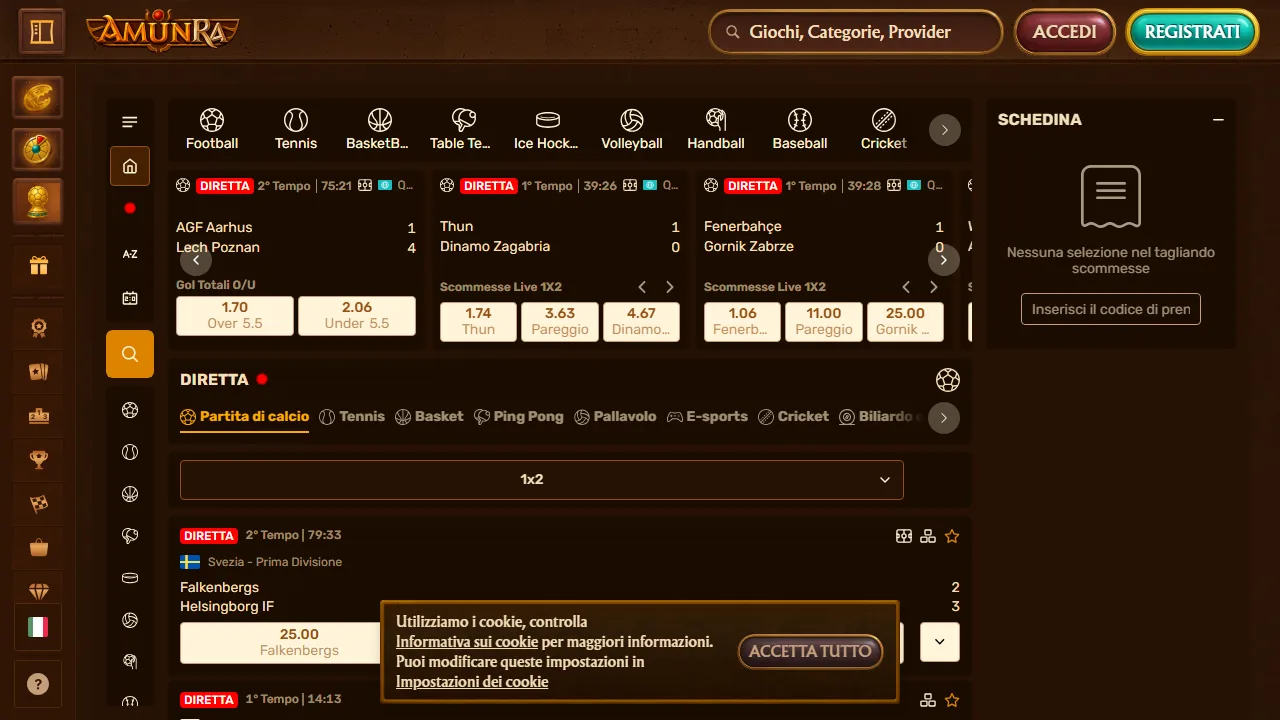
Task: Open the roulette wheel live casino icon
Action: click(x=38, y=150)
